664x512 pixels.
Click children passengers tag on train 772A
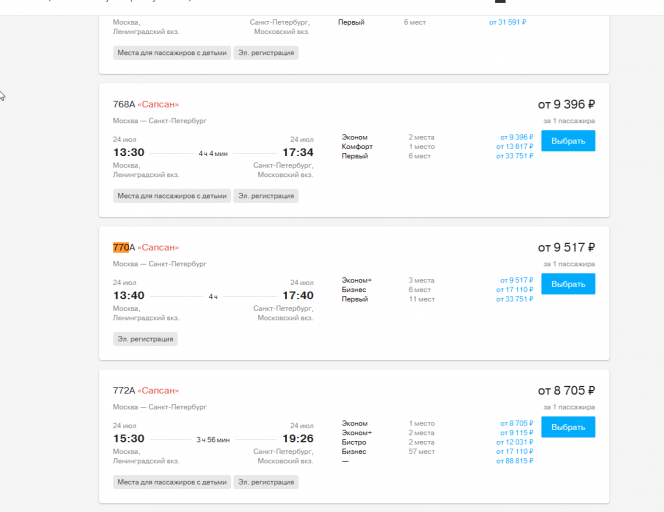172,482
